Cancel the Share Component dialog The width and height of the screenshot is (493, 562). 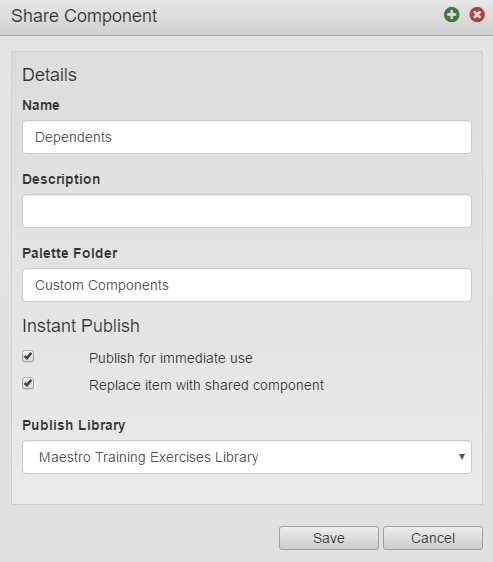pos(433,538)
